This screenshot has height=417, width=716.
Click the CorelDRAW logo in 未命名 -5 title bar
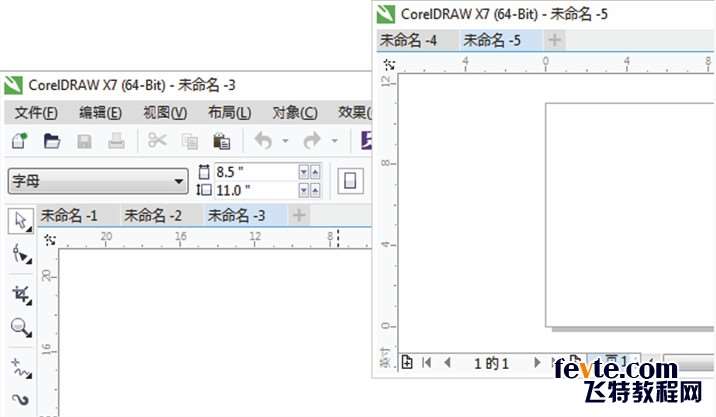[386, 14]
